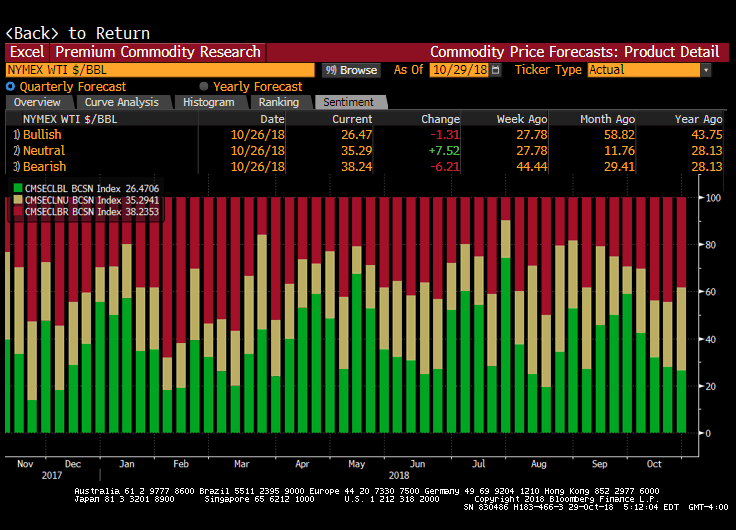
Task: Click Bullish year ago value 43.75
Action: point(706,135)
